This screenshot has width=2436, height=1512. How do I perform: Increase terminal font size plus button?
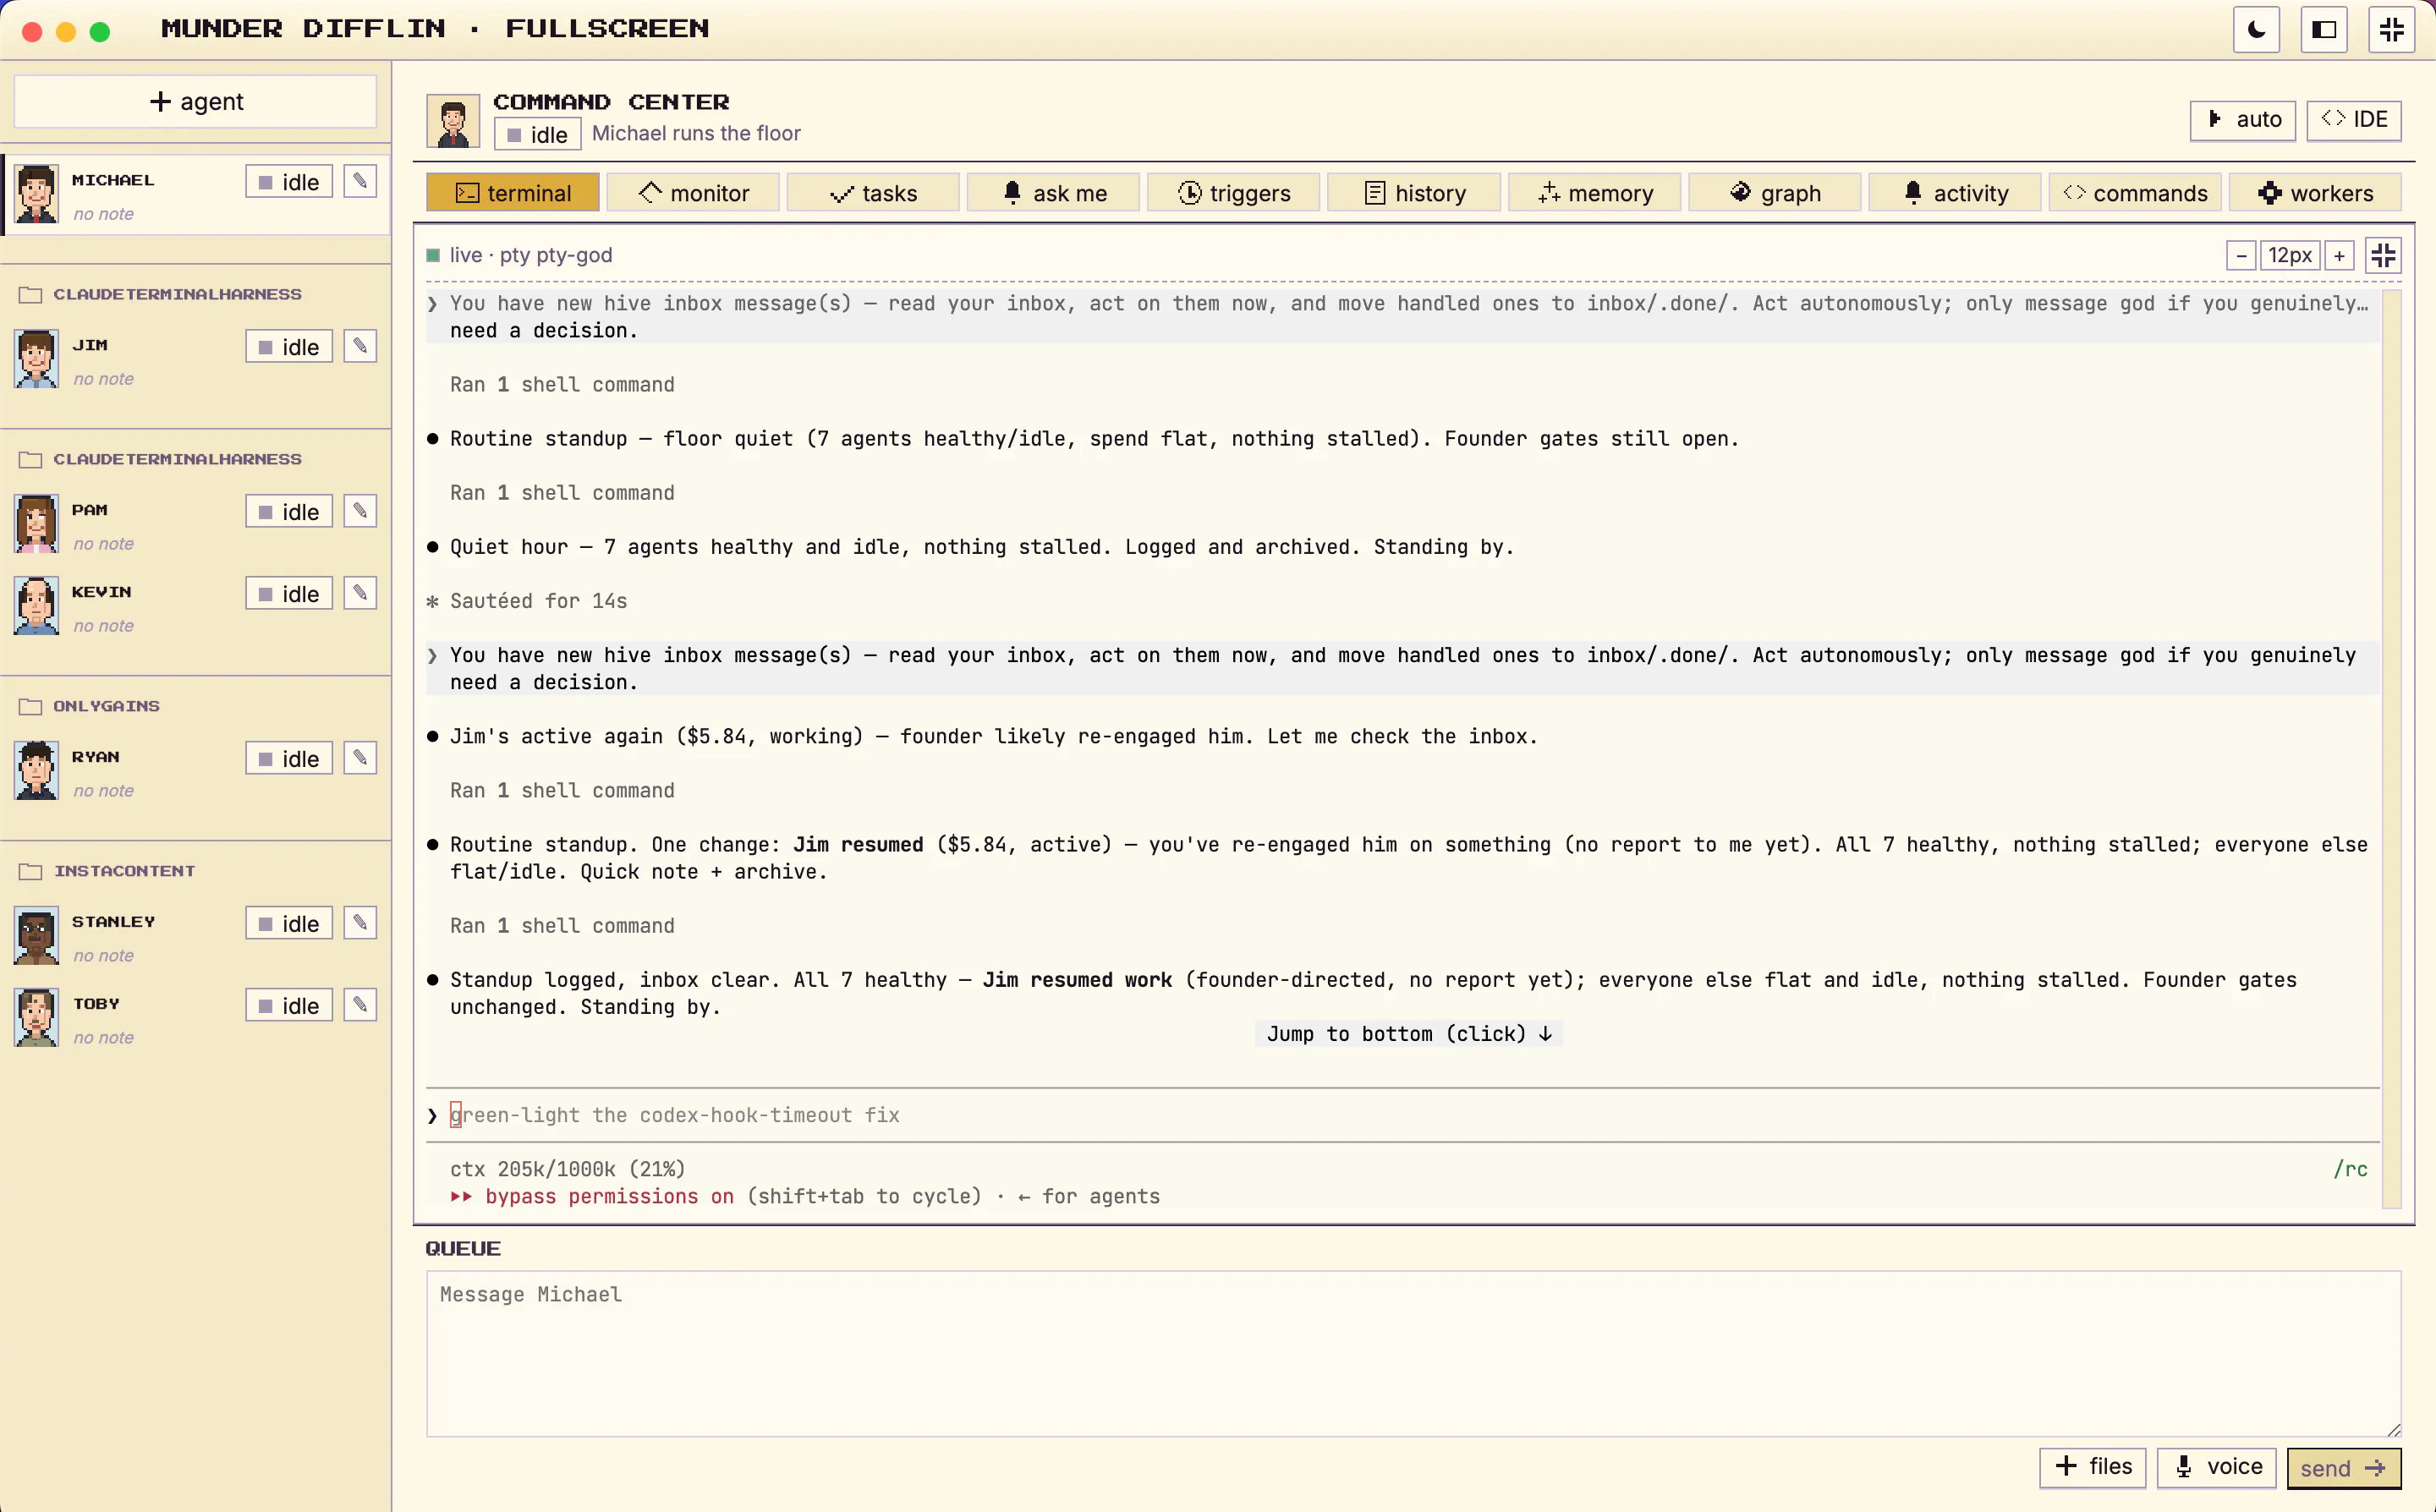pos(2339,256)
